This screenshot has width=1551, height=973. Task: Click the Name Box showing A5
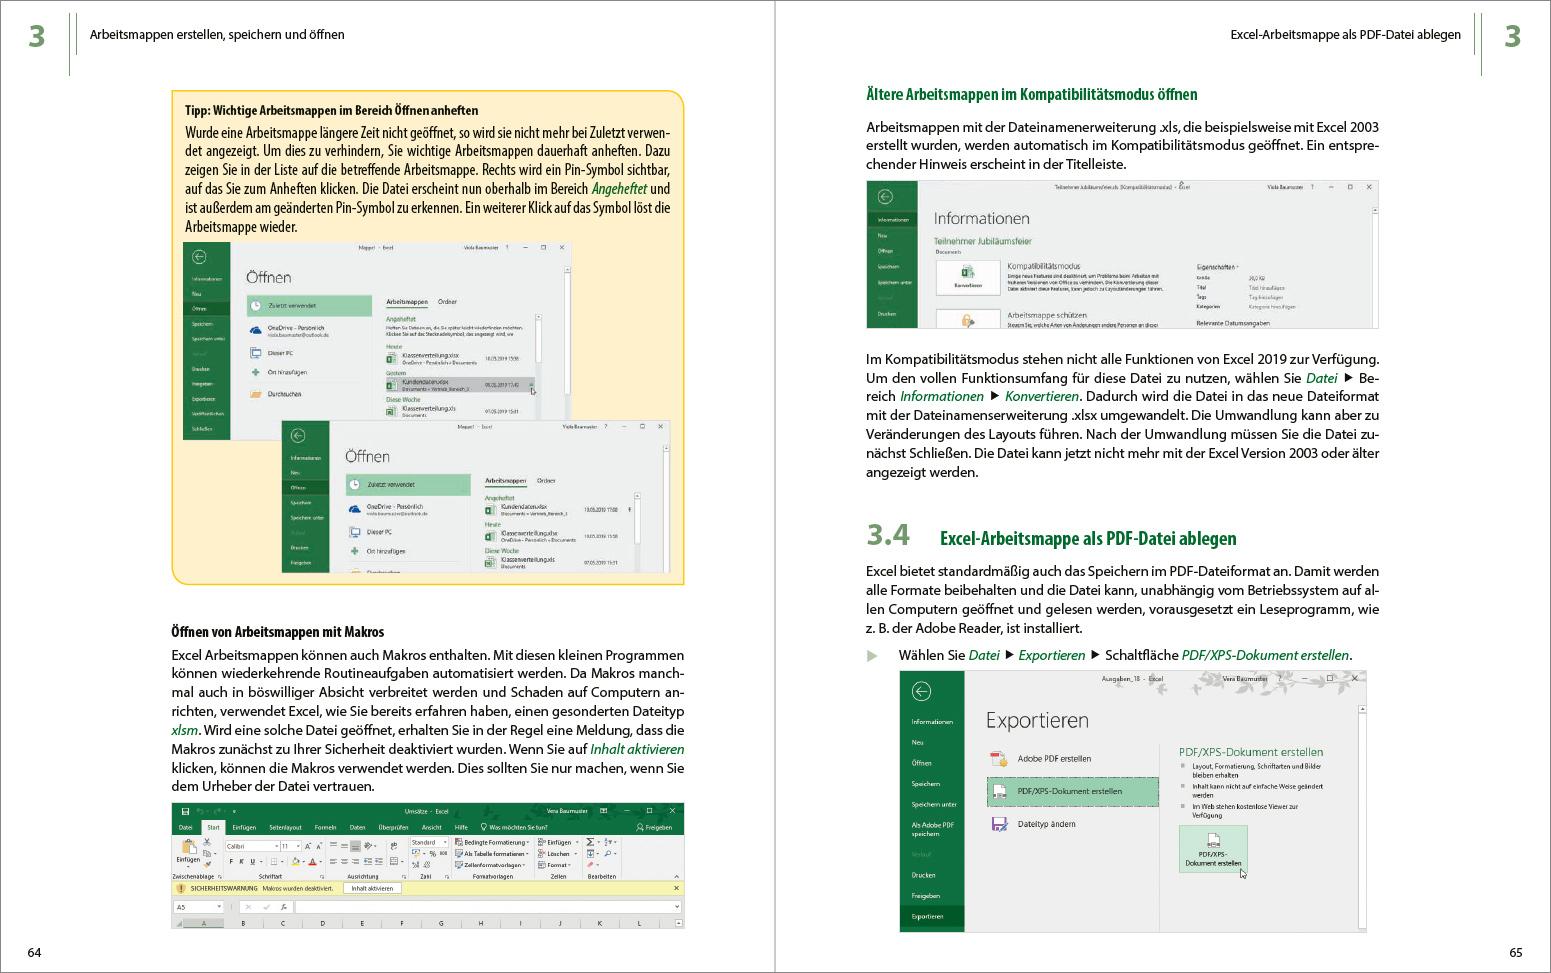(196, 905)
